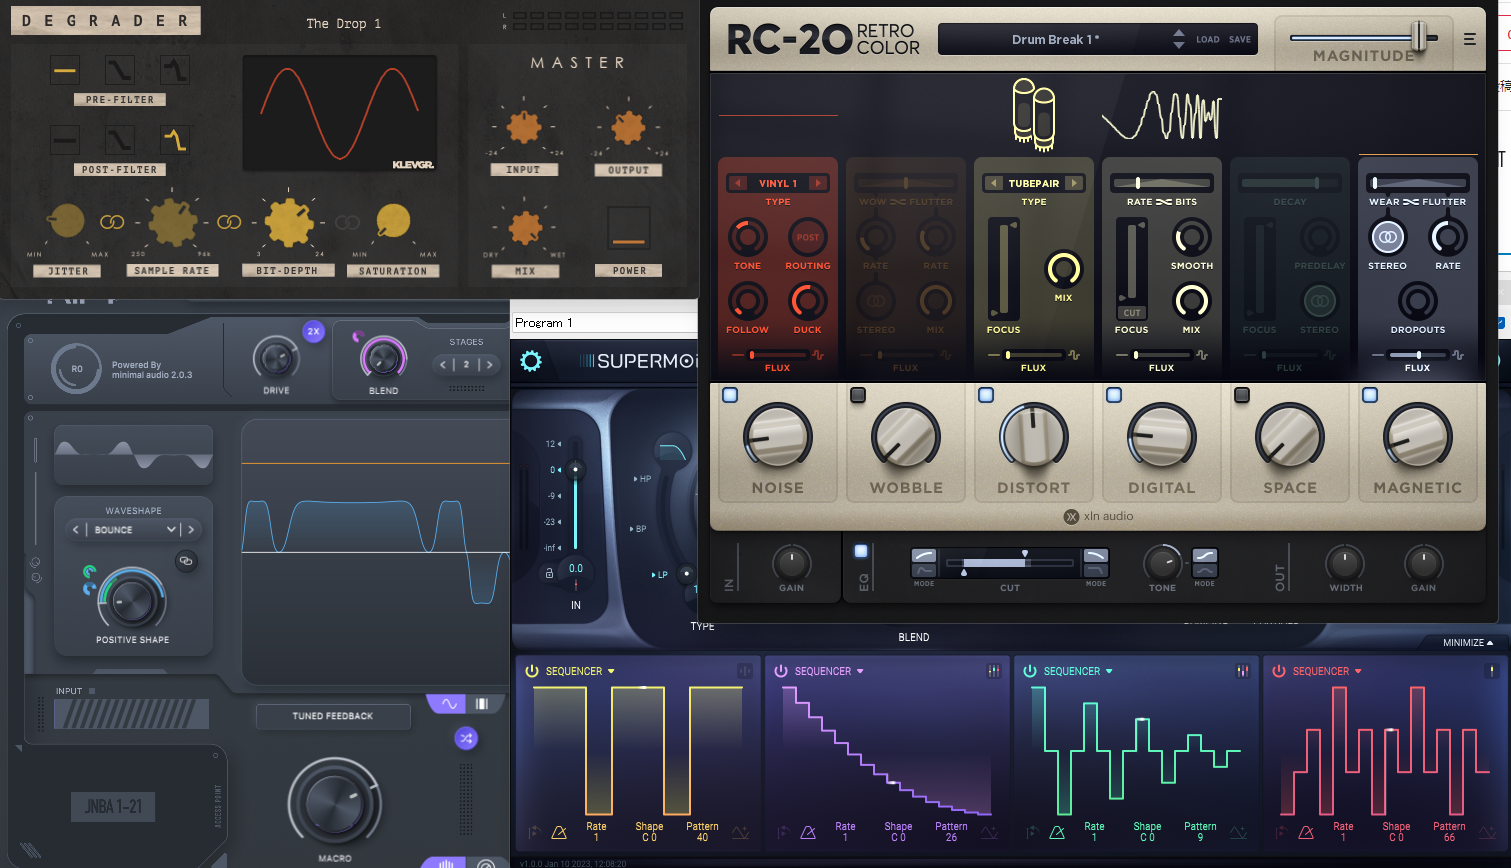Open the red Sequencer type dropdown
This screenshot has height=868, width=1511.
coord(1327,671)
